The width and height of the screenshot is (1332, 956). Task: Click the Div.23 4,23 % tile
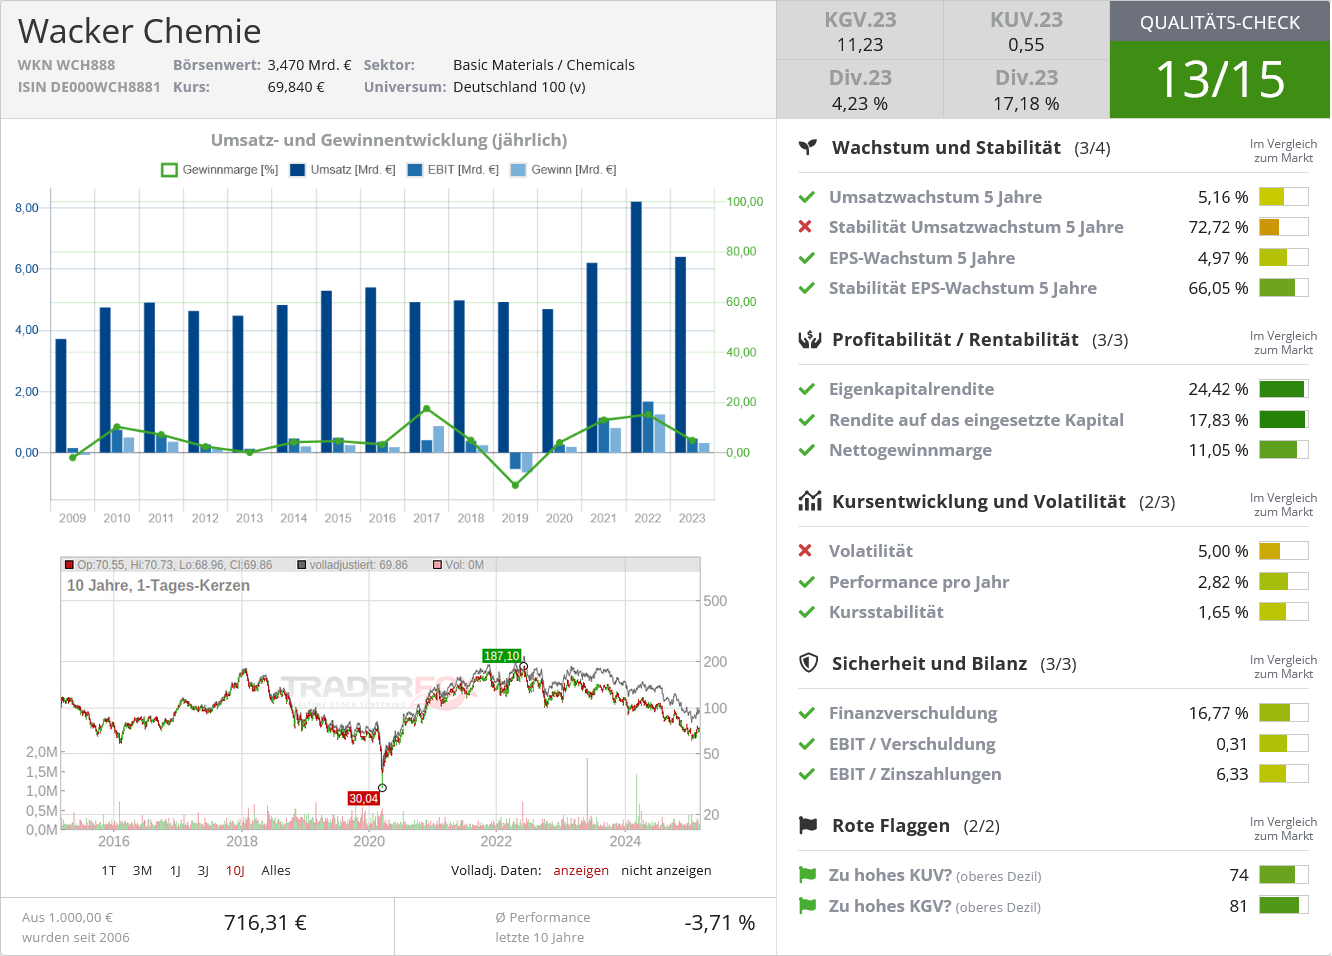[860, 90]
